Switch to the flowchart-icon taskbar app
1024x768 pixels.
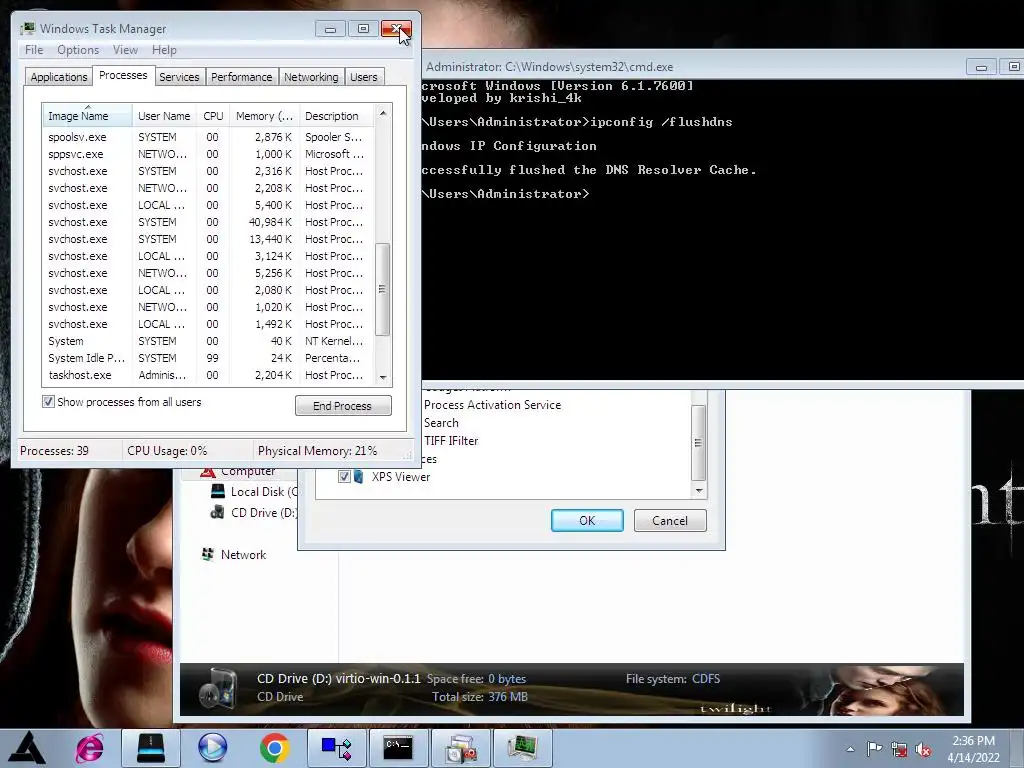[336, 748]
